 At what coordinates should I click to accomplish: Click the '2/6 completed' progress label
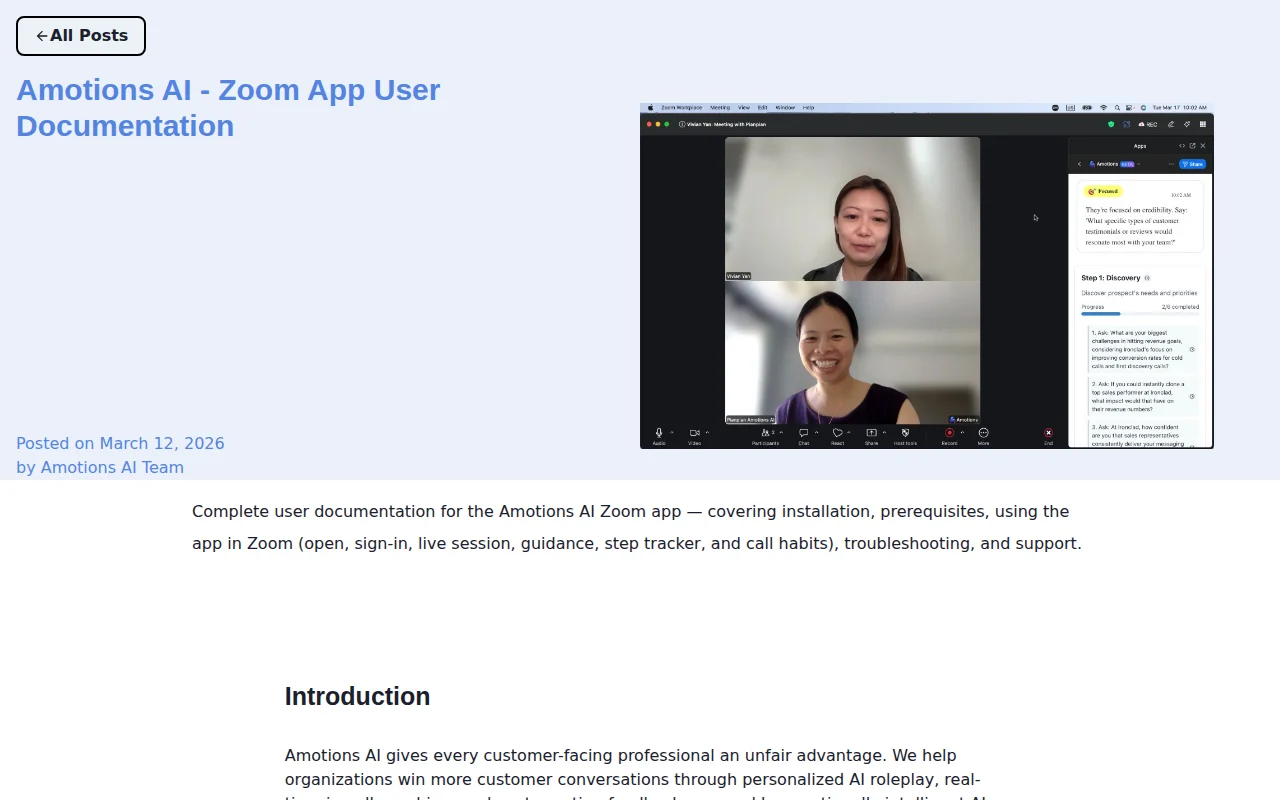(x=1180, y=307)
